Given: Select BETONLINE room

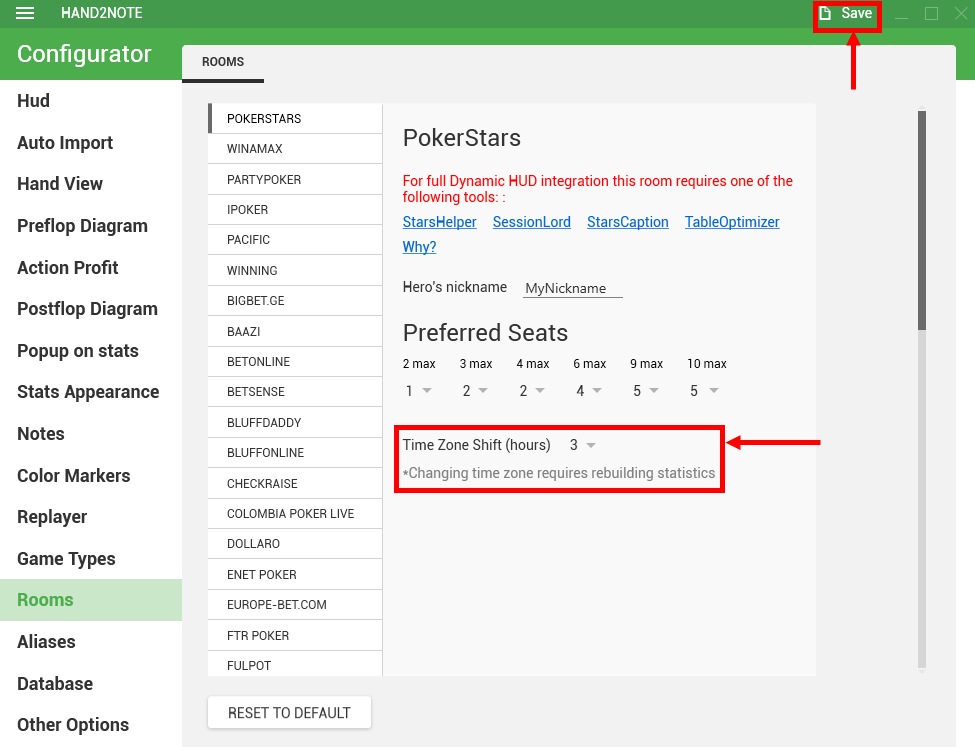Looking at the screenshot, I should pos(295,361).
